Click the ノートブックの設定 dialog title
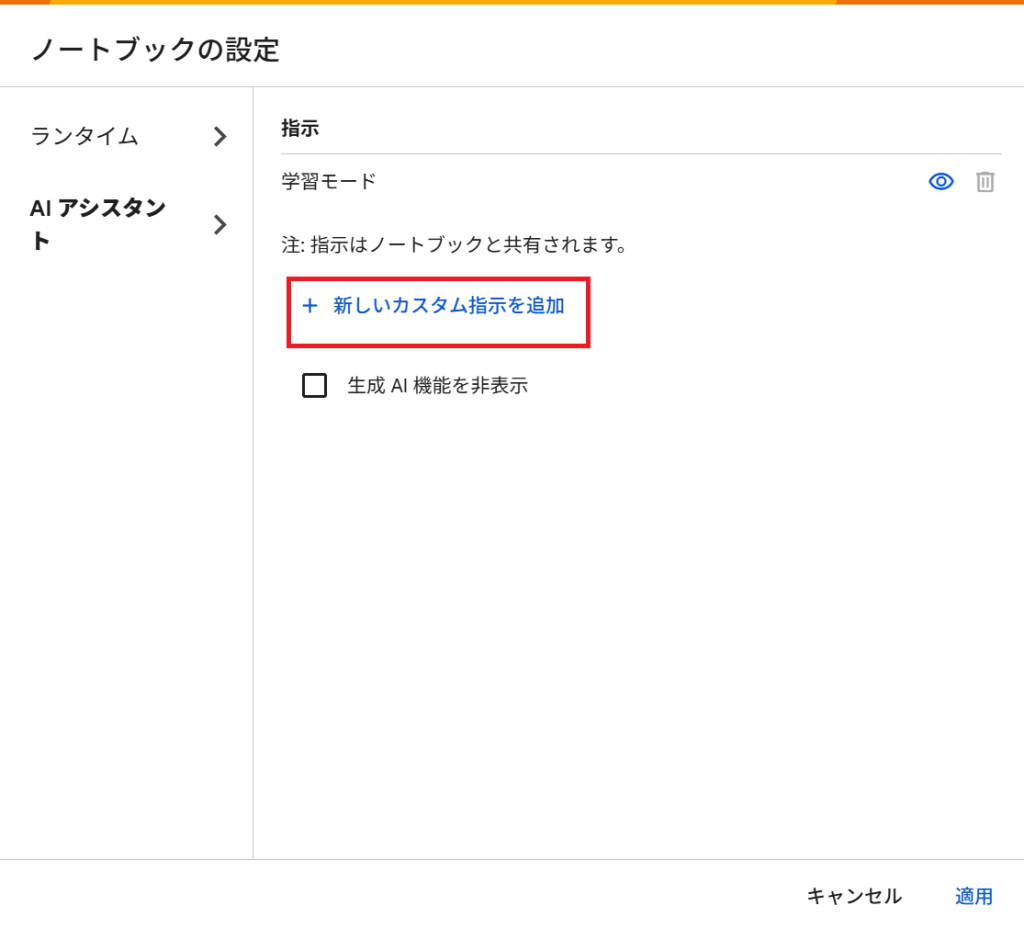 click(x=155, y=50)
